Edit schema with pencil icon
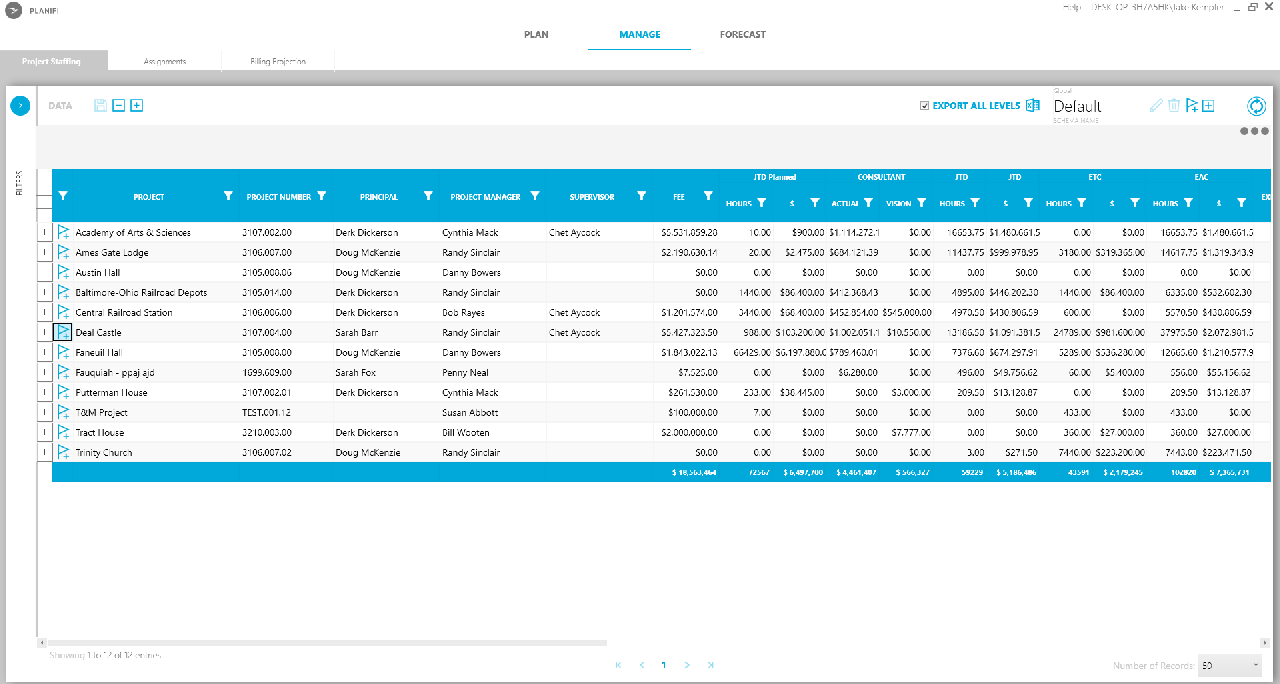Viewport: 1280px width, 684px height. coord(1156,105)
